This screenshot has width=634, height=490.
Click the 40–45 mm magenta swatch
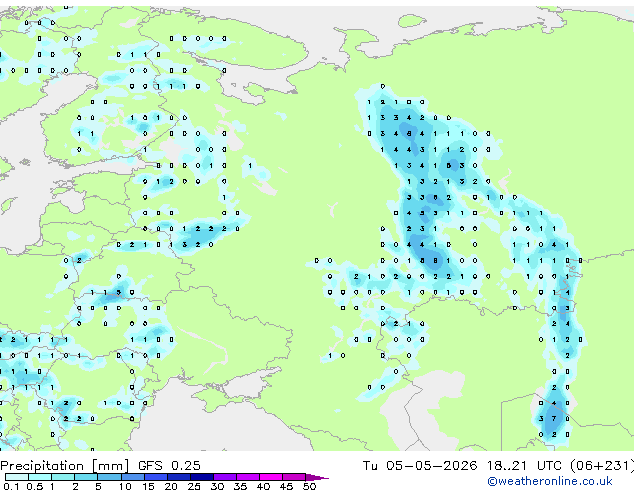pyautogui.click(x=271, y=477)
